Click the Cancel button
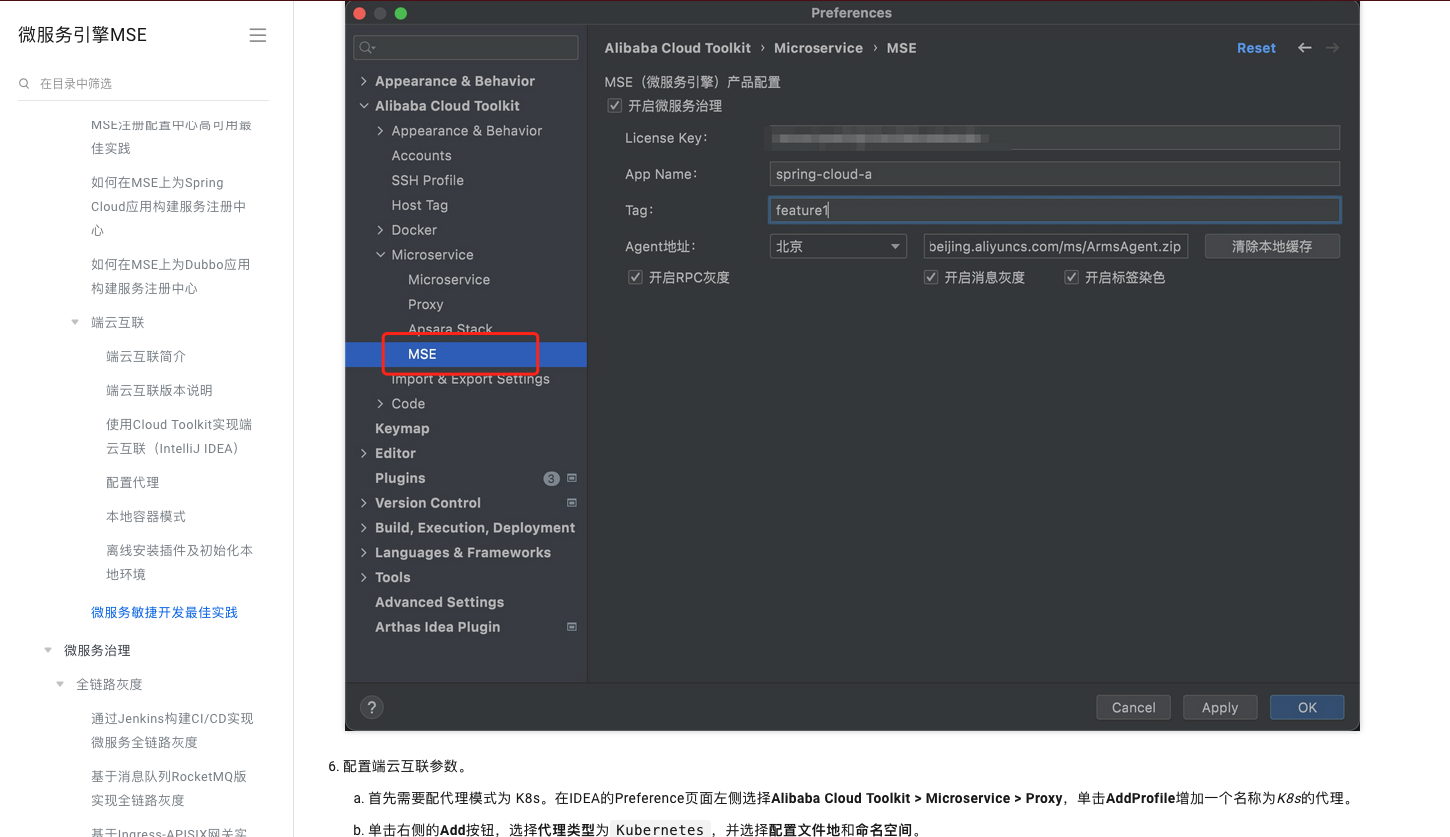 (1133, 707)
